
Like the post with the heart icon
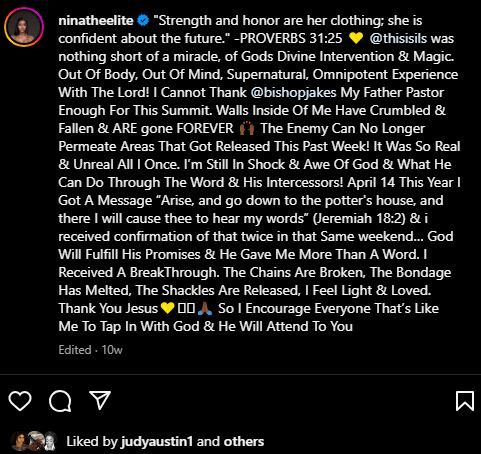(x=20, y=401)
